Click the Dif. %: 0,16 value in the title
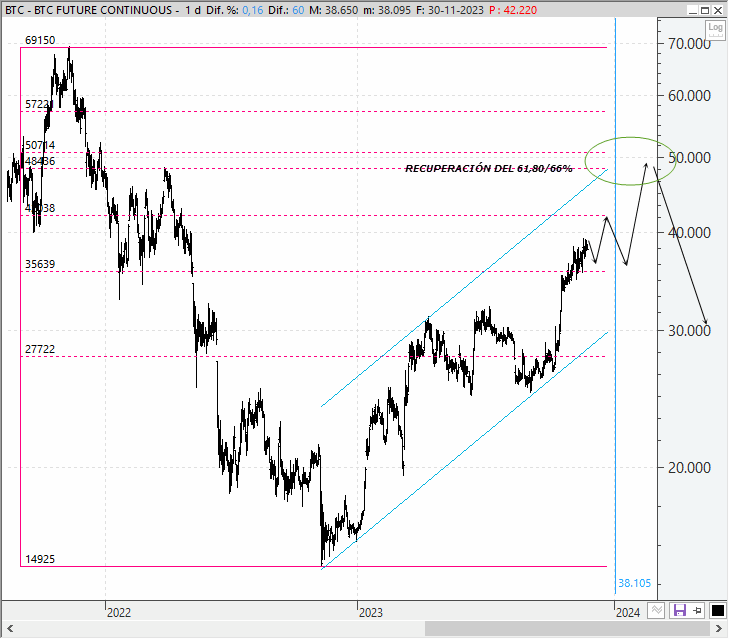 click(x=234, y=10)
